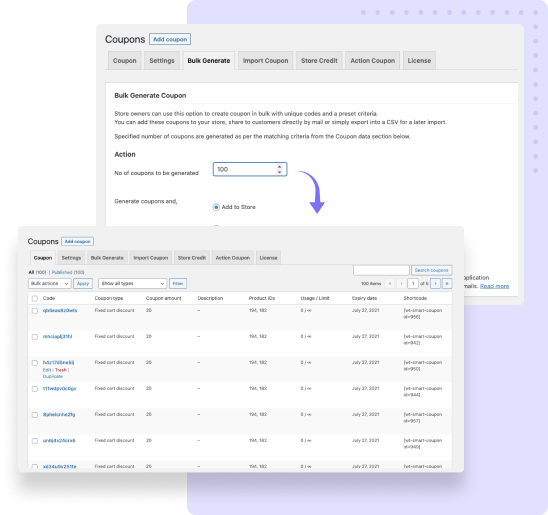Screen dimensions: 548x515
Task: Open coupon code starting with h4z
Action: click(58, 362)
